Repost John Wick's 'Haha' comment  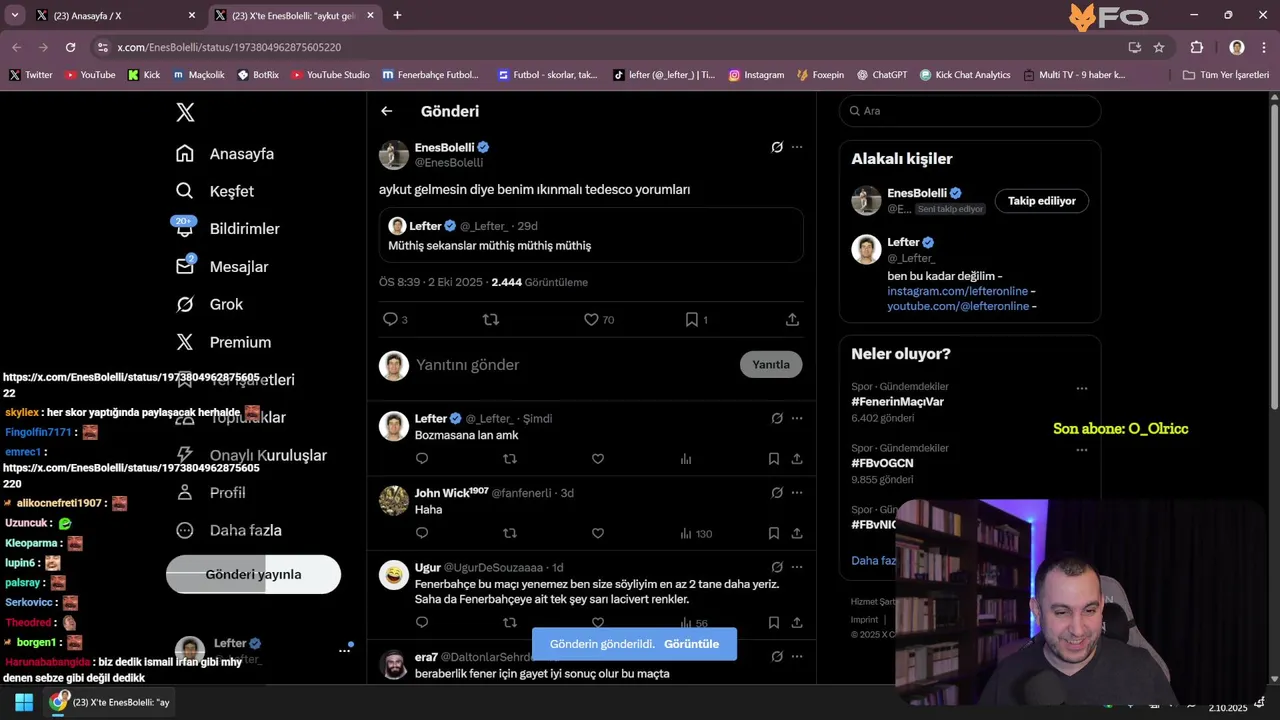point(510,533)
